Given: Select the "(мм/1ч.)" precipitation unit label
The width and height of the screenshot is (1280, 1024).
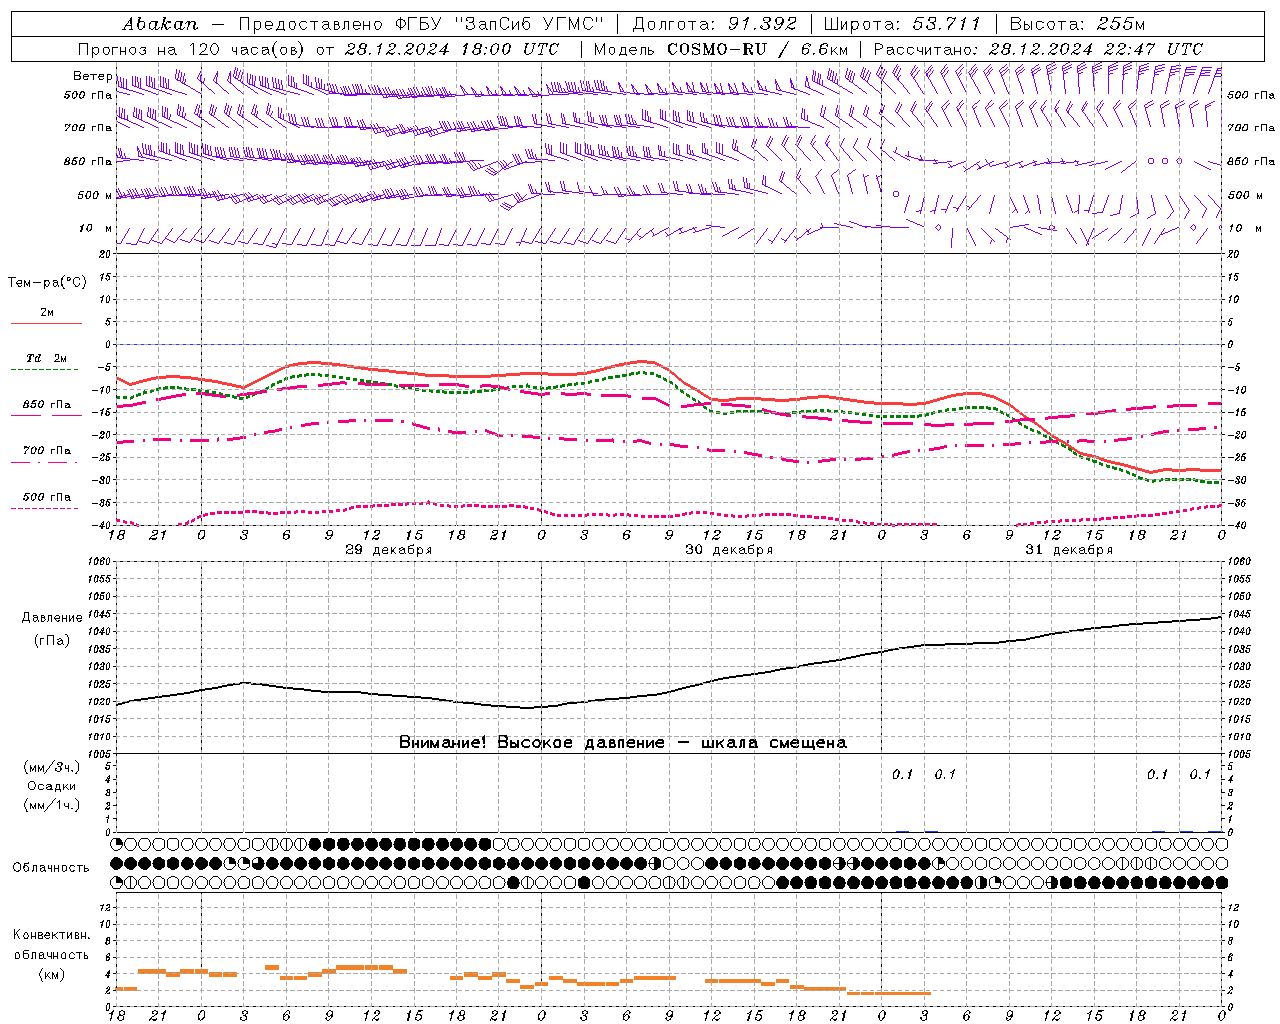Looking at the screenshot, I should [x=52, y=805].
